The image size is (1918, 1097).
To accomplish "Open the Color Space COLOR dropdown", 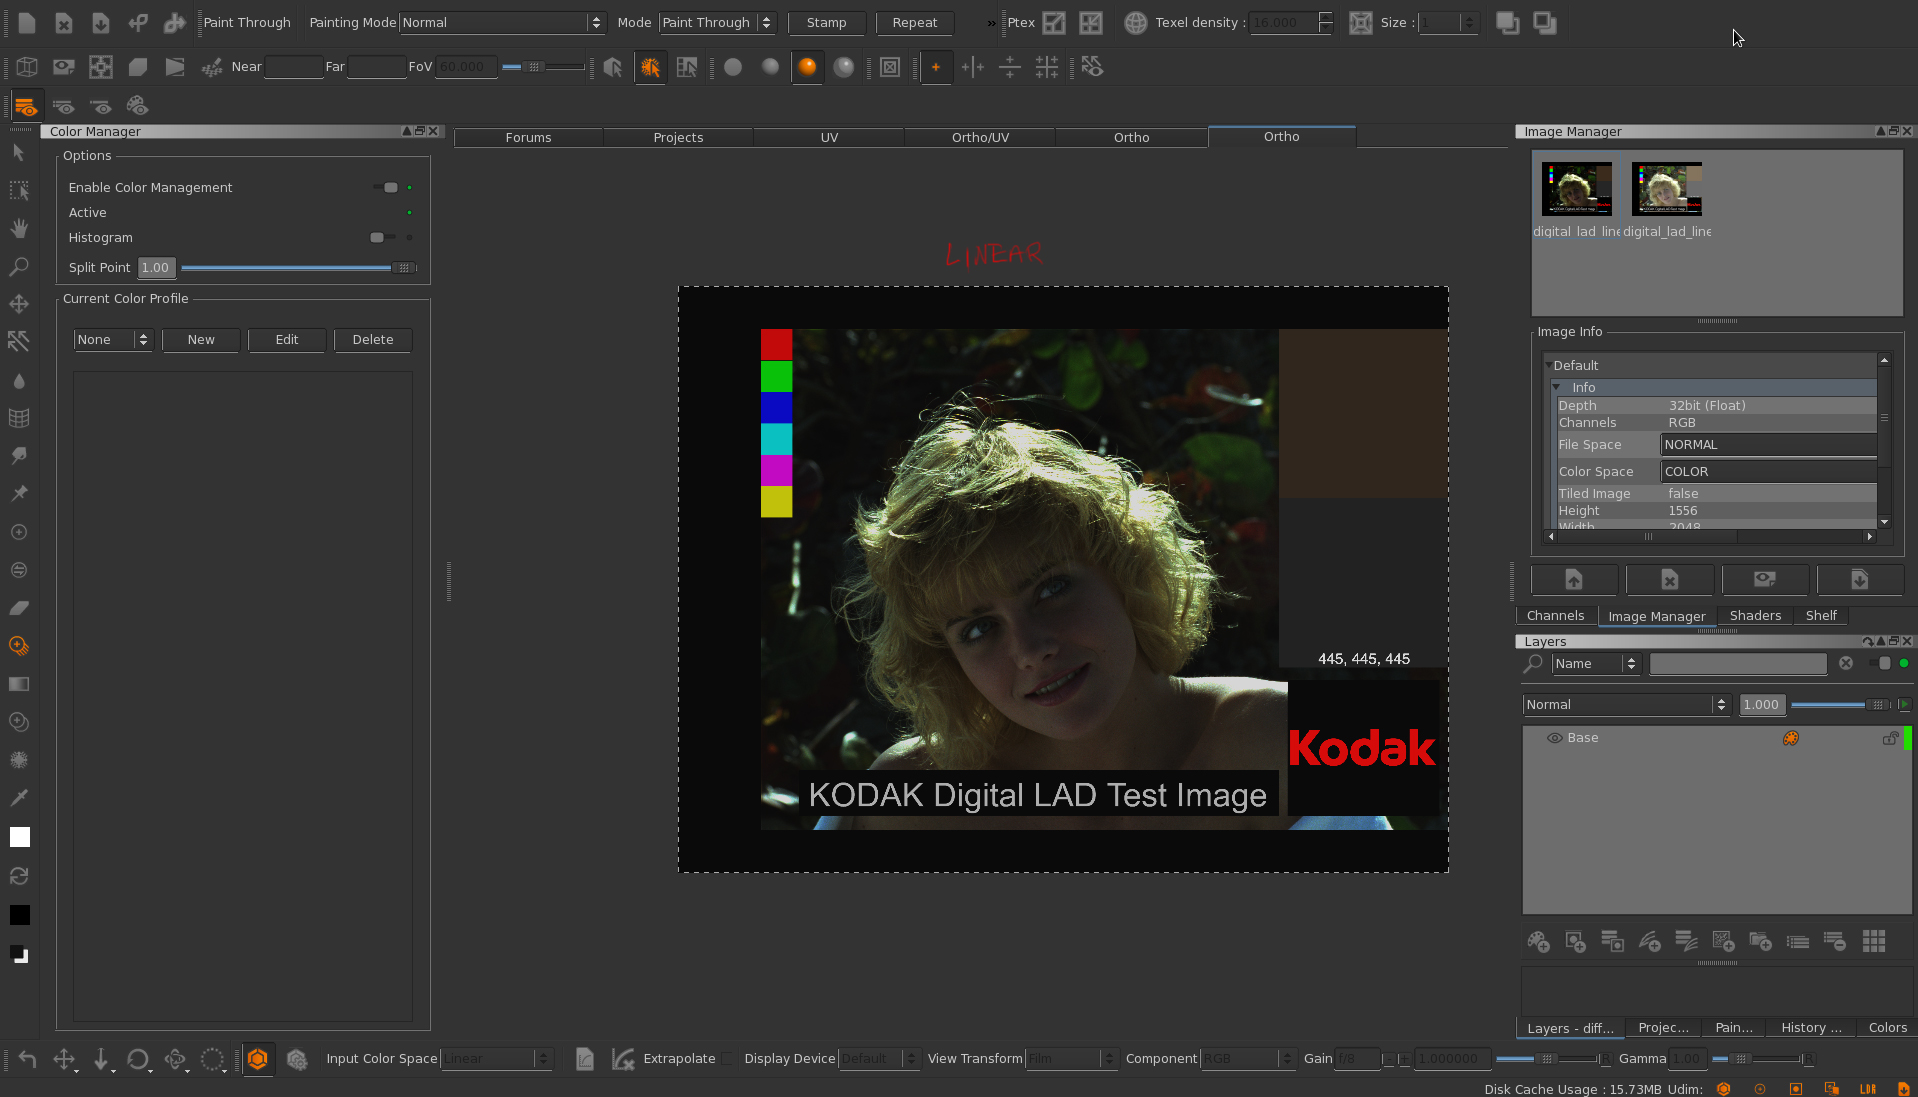I will coord(1769,472).
